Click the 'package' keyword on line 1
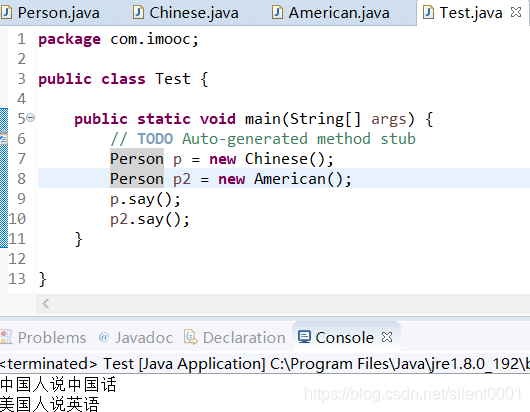Viewport: 530px width, 412px height. point(69,40)
